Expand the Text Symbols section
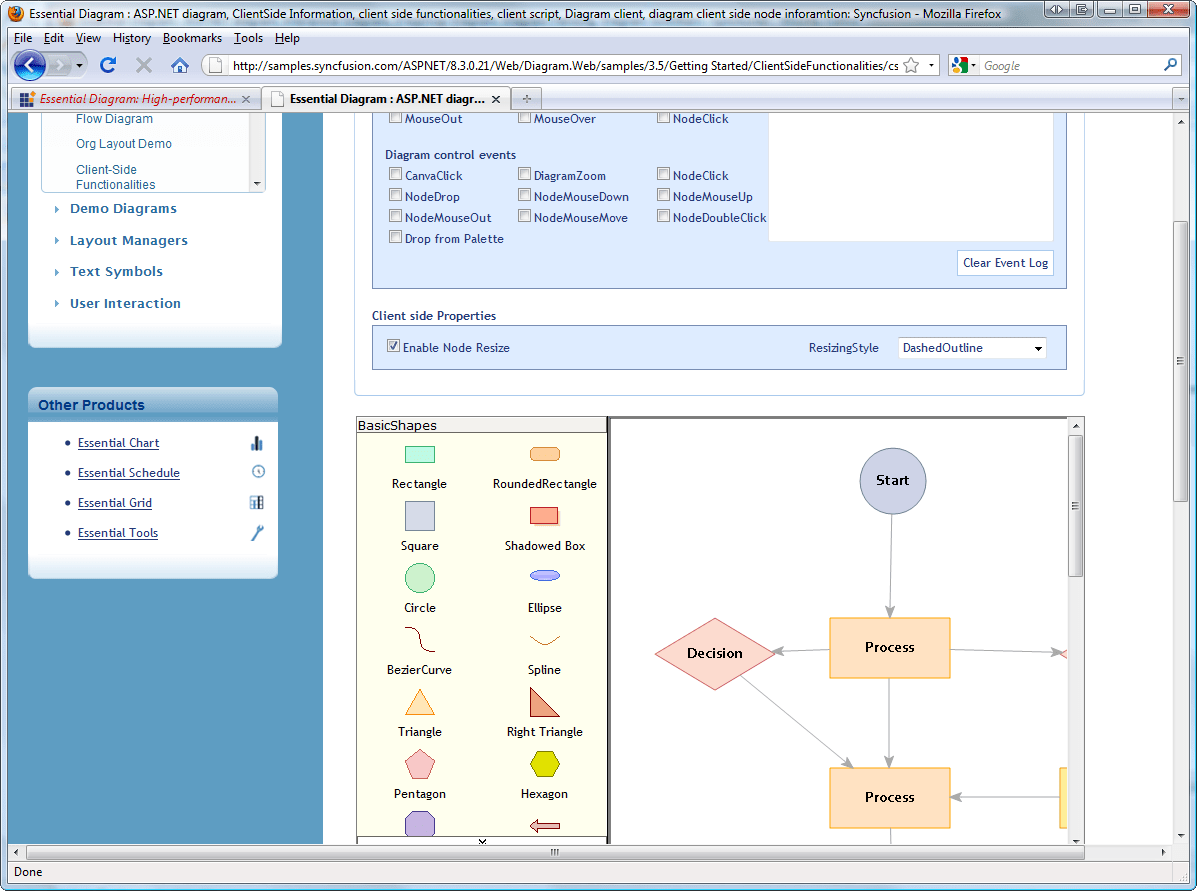Image resolution: width=1197 pixels, height=891 pixels. click(x=116, y=272)
